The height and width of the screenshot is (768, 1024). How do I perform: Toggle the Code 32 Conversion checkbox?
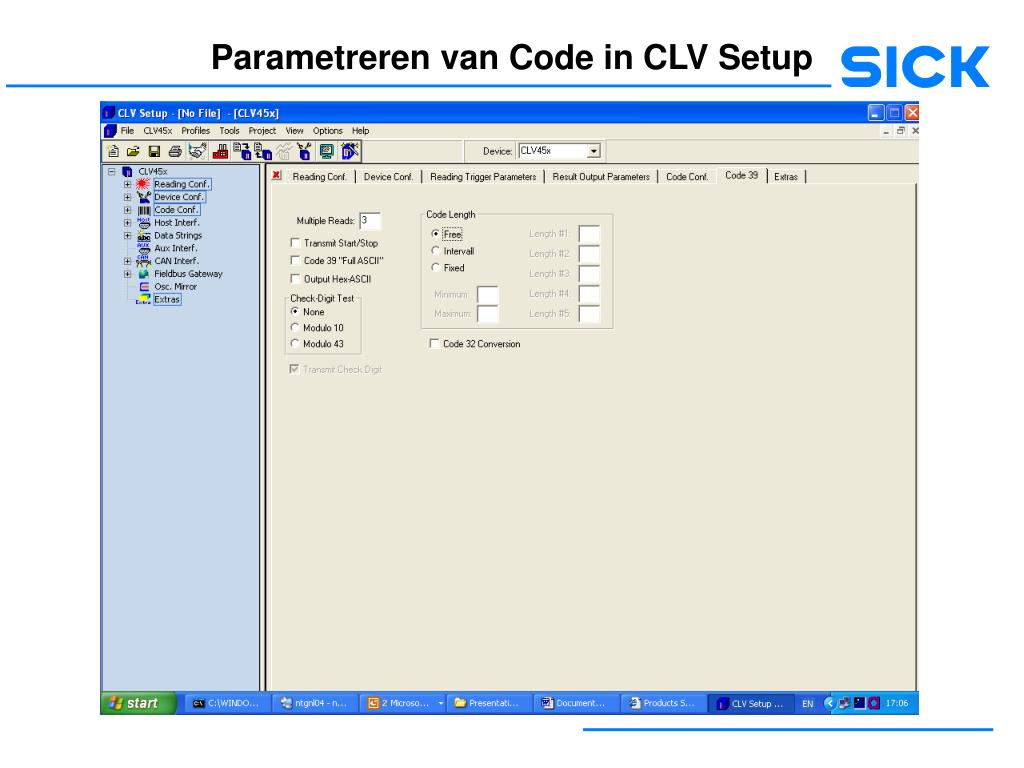434,344
